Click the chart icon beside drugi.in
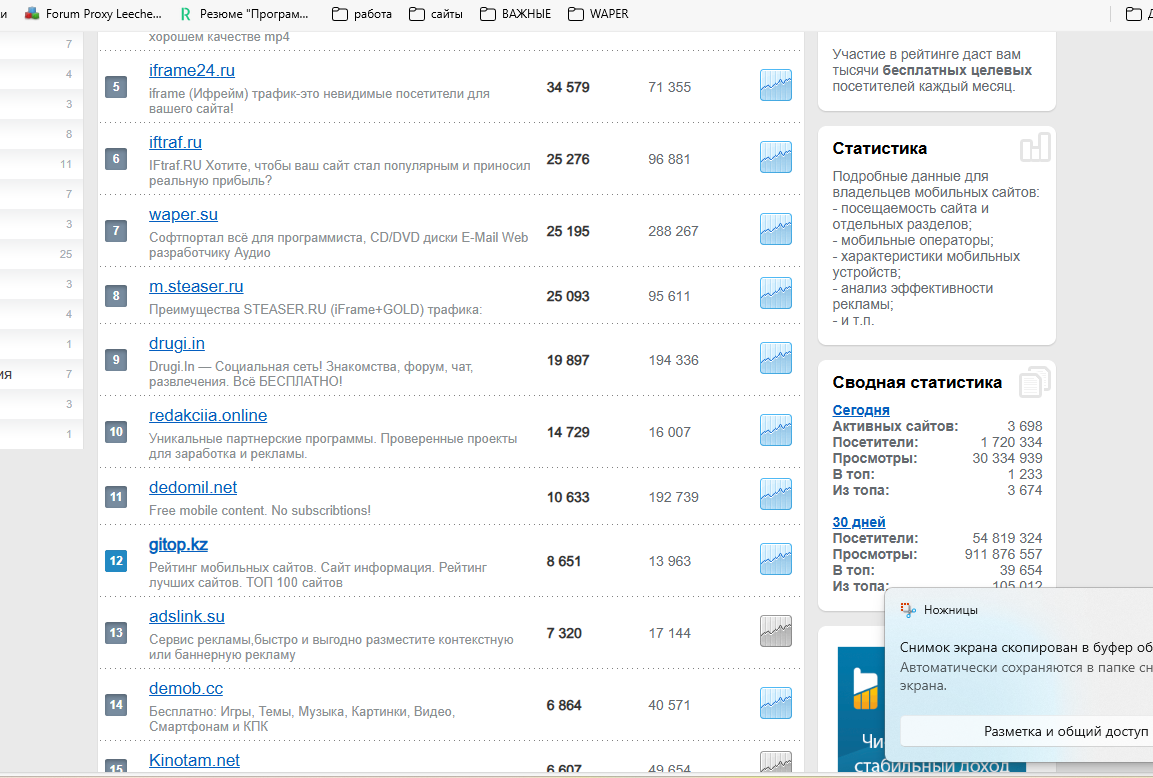The width and height of the screenshot is (1153, 778). tap(775, 359)
